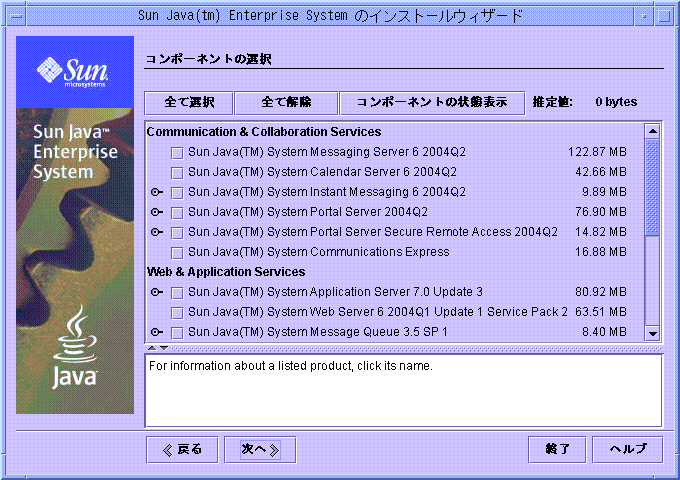Expand Instant Messaging 6 2004Q2 subcomponents icon
Image resolution: width=680 pixels, height=480 pixels.
pos(157,192)
